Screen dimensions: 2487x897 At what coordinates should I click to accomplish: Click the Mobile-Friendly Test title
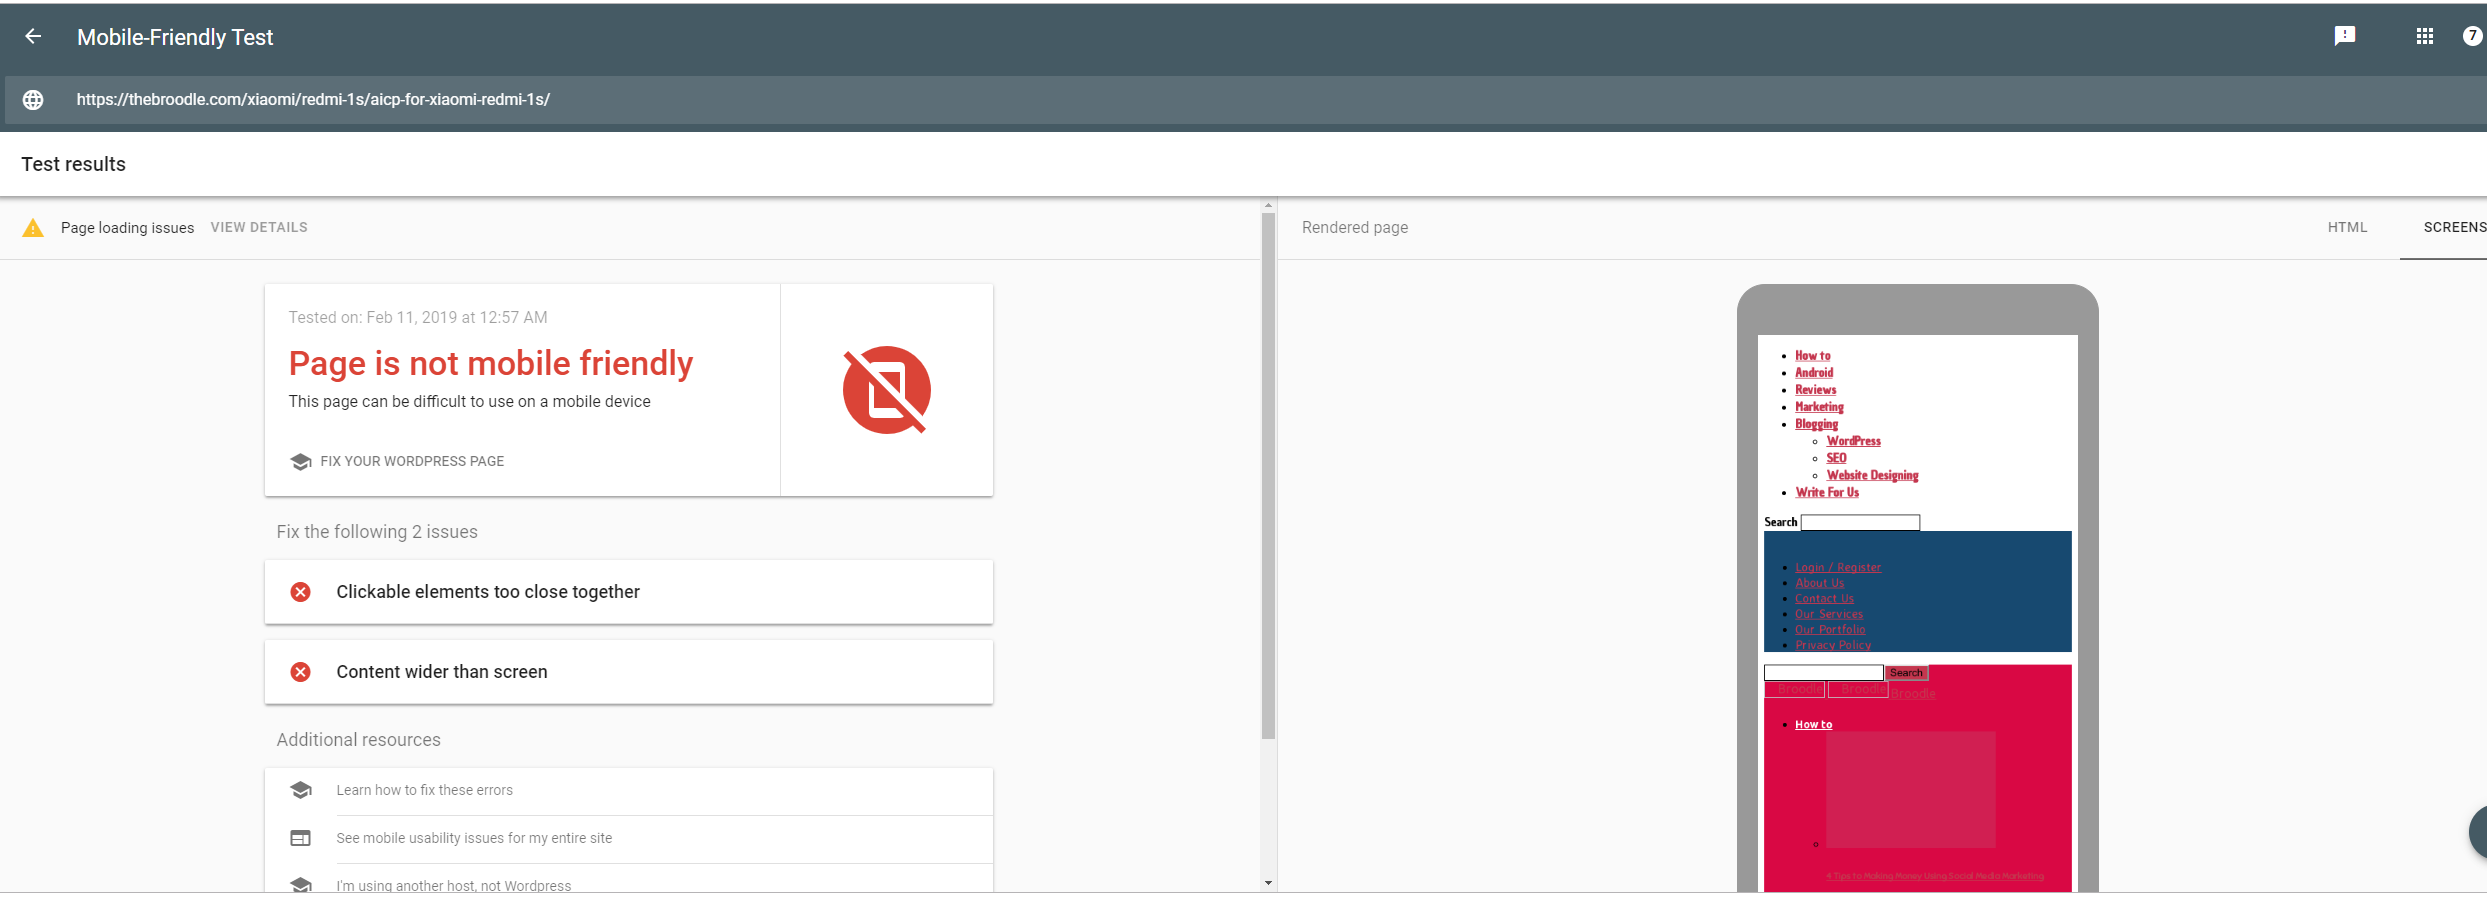click(175, 37)
